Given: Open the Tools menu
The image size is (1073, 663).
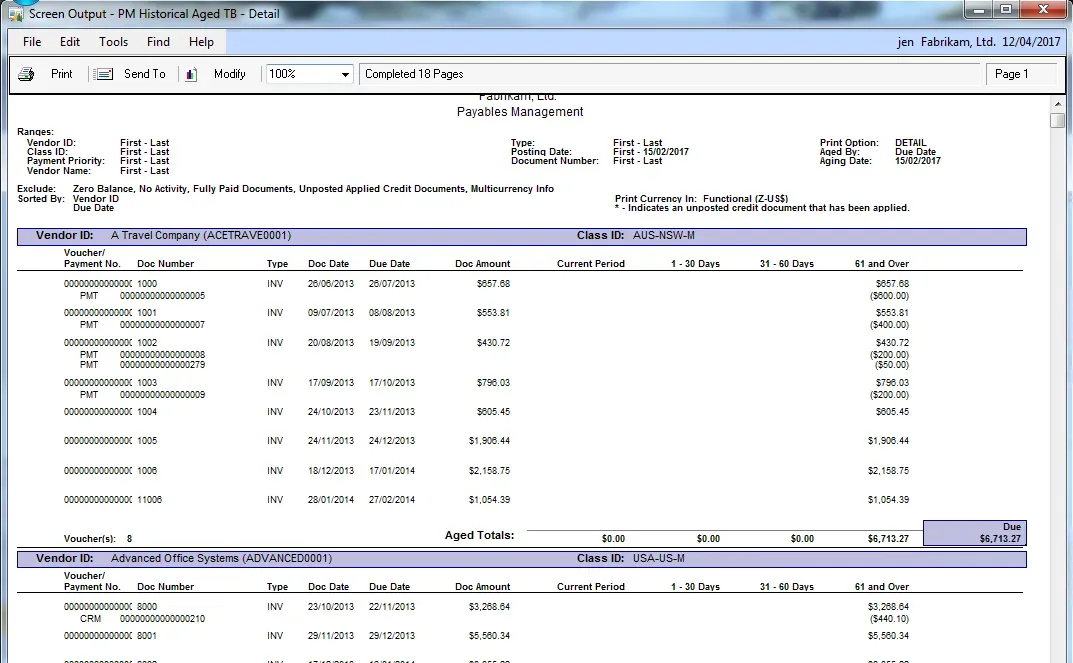Looking at the screenshot, I should [113, 42].
